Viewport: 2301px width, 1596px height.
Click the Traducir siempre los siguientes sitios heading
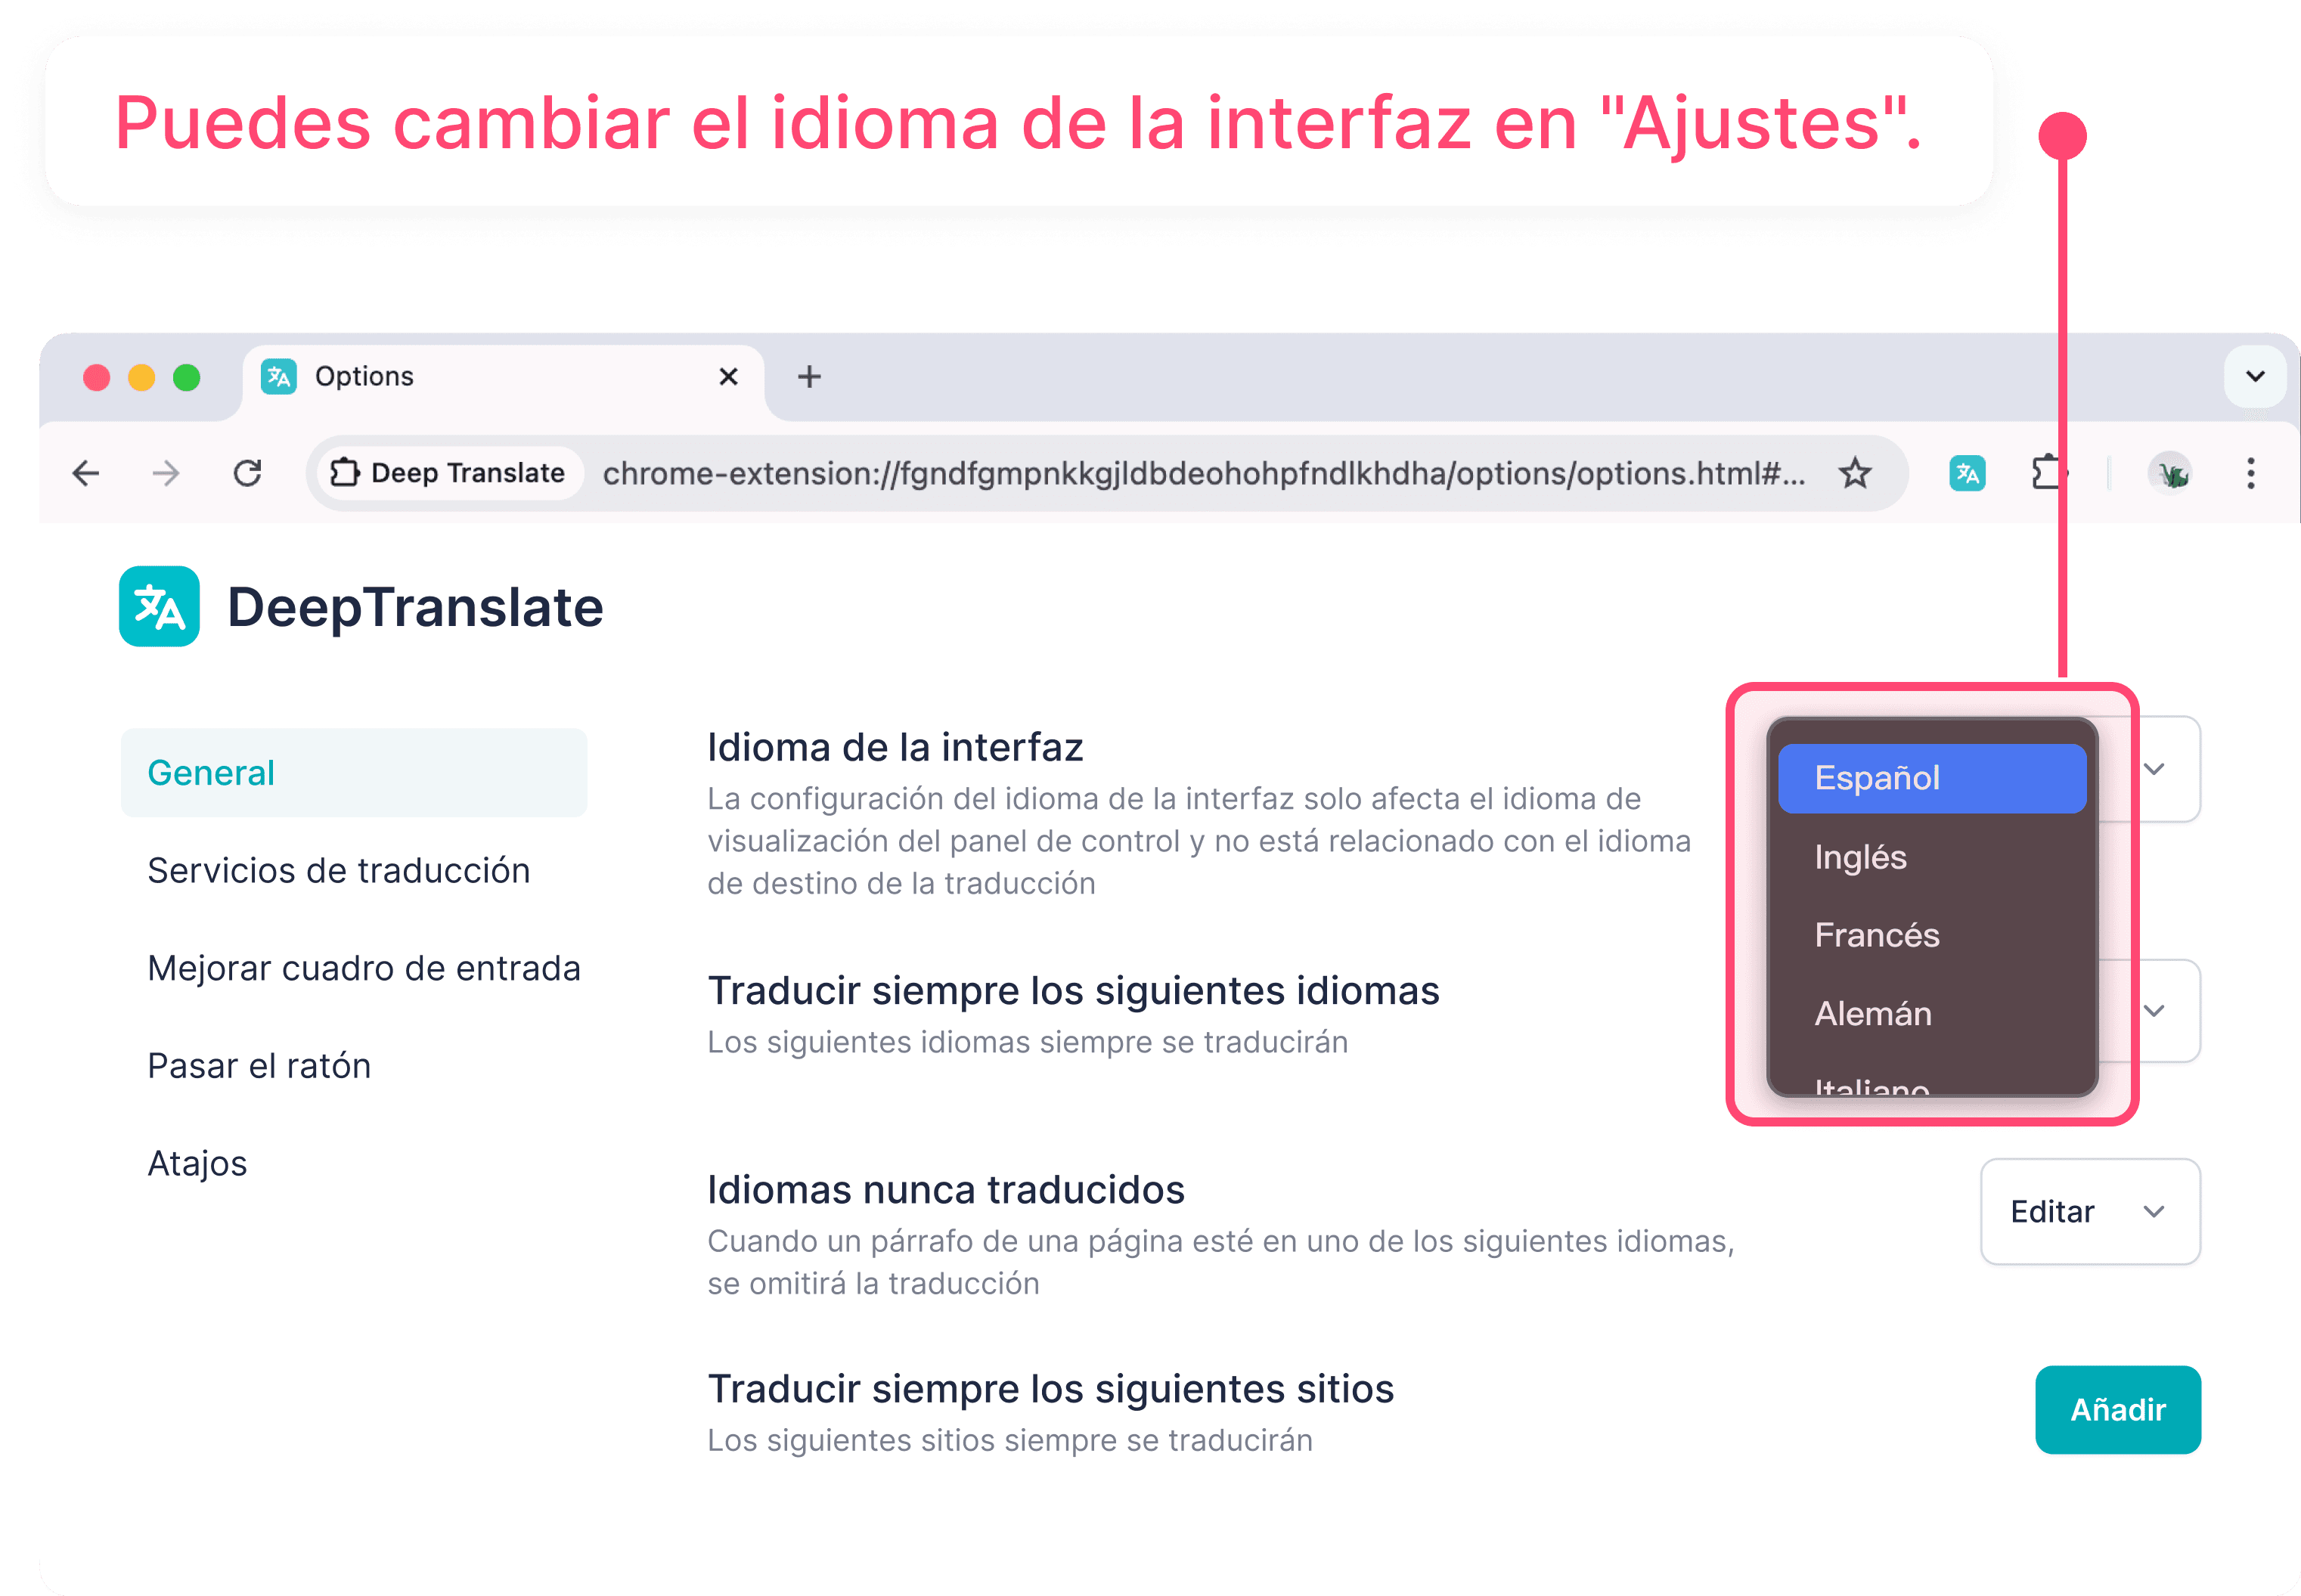pyautogui.click(x=1051, y=1389)
